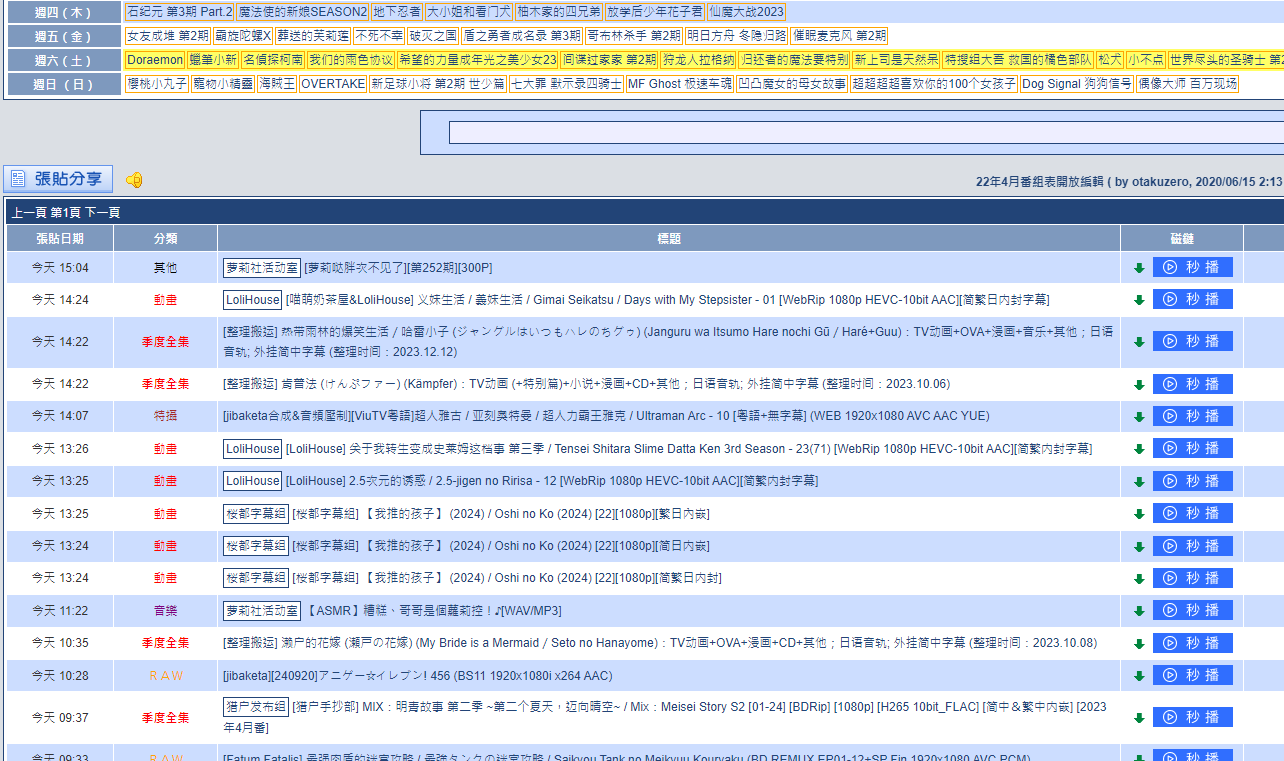
Task: Play 秒播 for the 15:04 post
Action: (1193, 267)
